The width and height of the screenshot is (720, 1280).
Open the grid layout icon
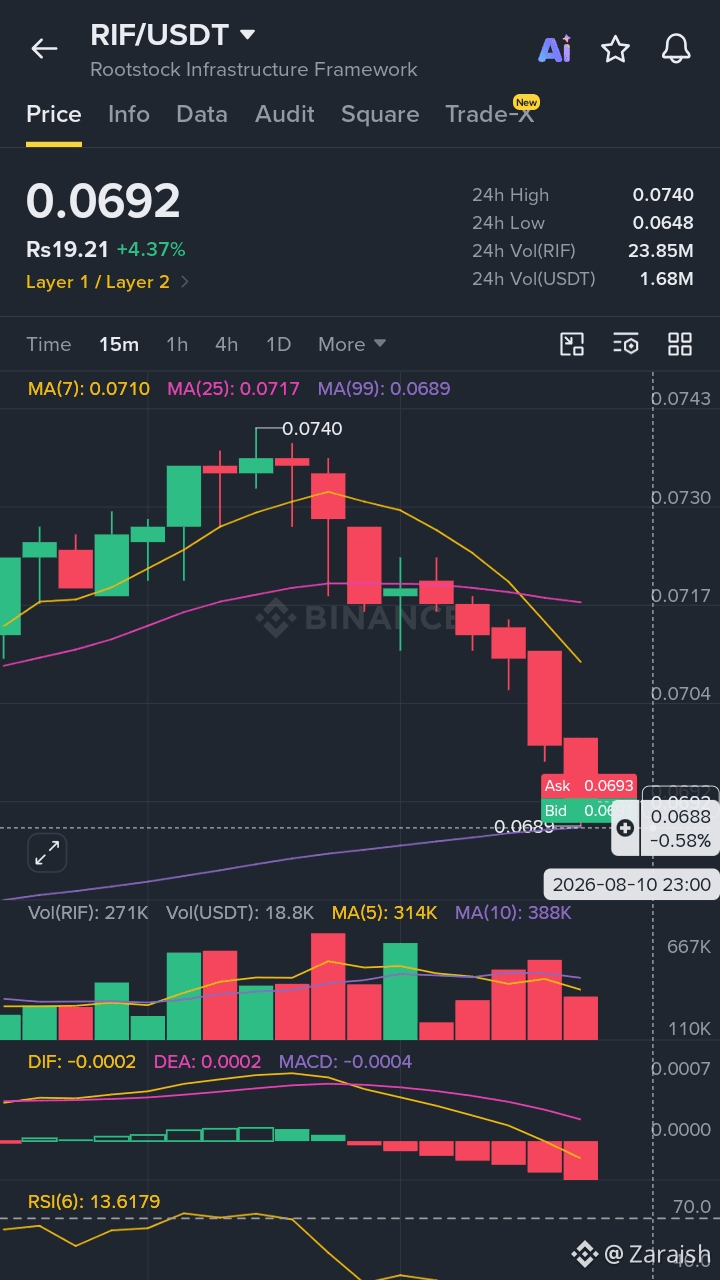(x=680, y=344)
